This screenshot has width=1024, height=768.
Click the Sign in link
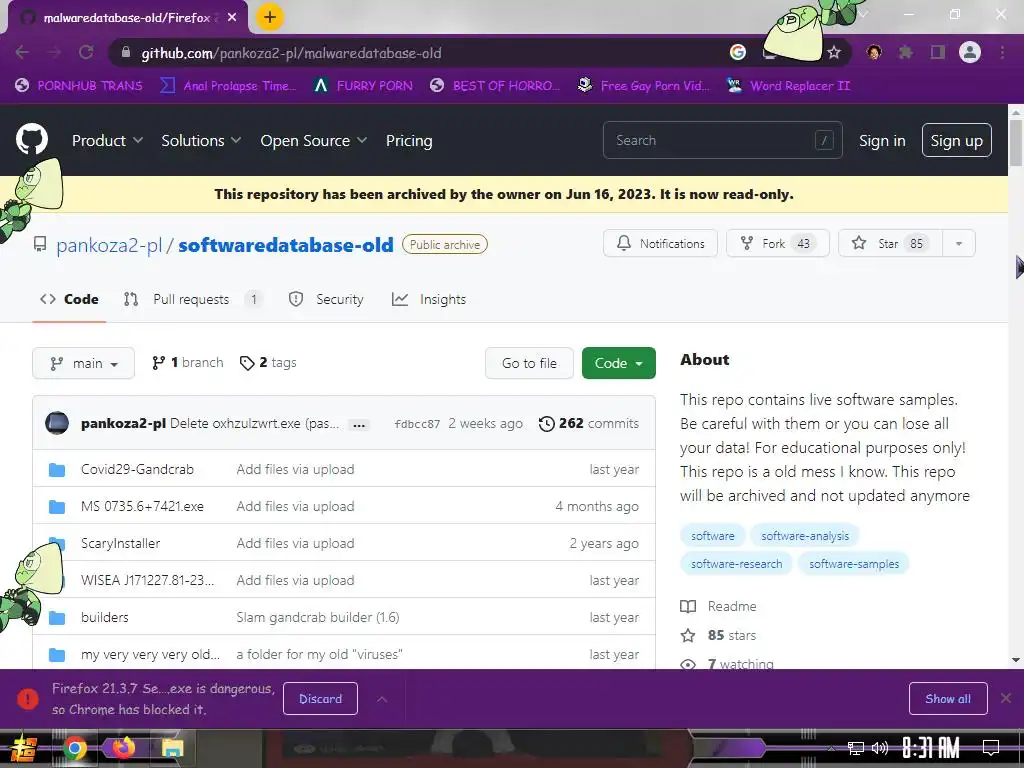pyautogui.click(x=882, y=140)
